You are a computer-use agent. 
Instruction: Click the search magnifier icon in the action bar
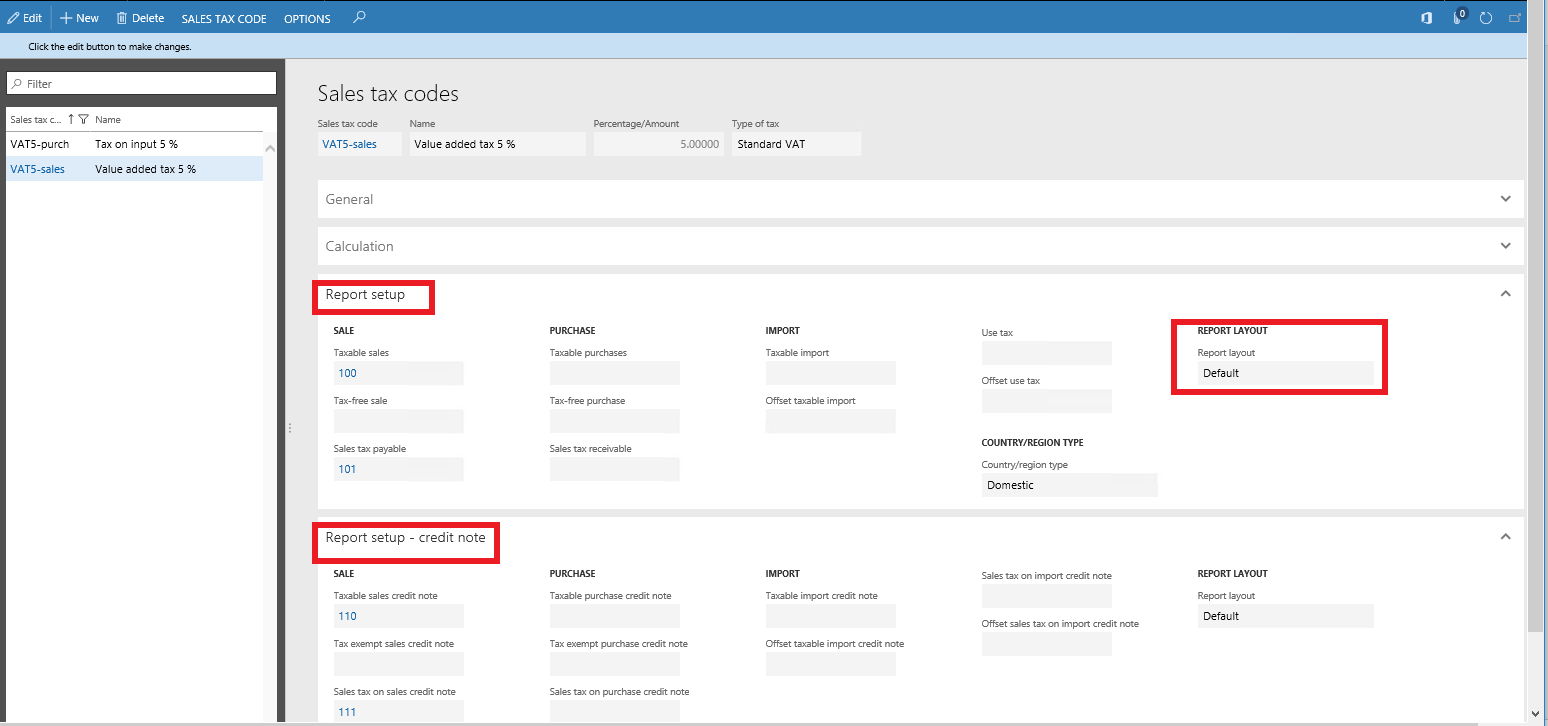point(360,17)
